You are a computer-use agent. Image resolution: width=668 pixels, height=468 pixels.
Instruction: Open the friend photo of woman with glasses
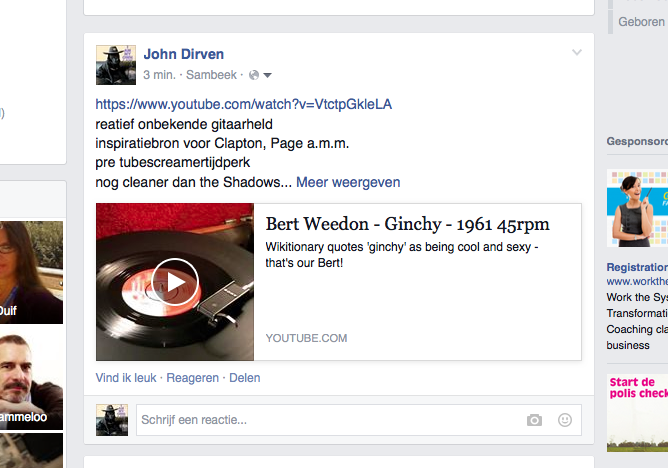[32, 272]
